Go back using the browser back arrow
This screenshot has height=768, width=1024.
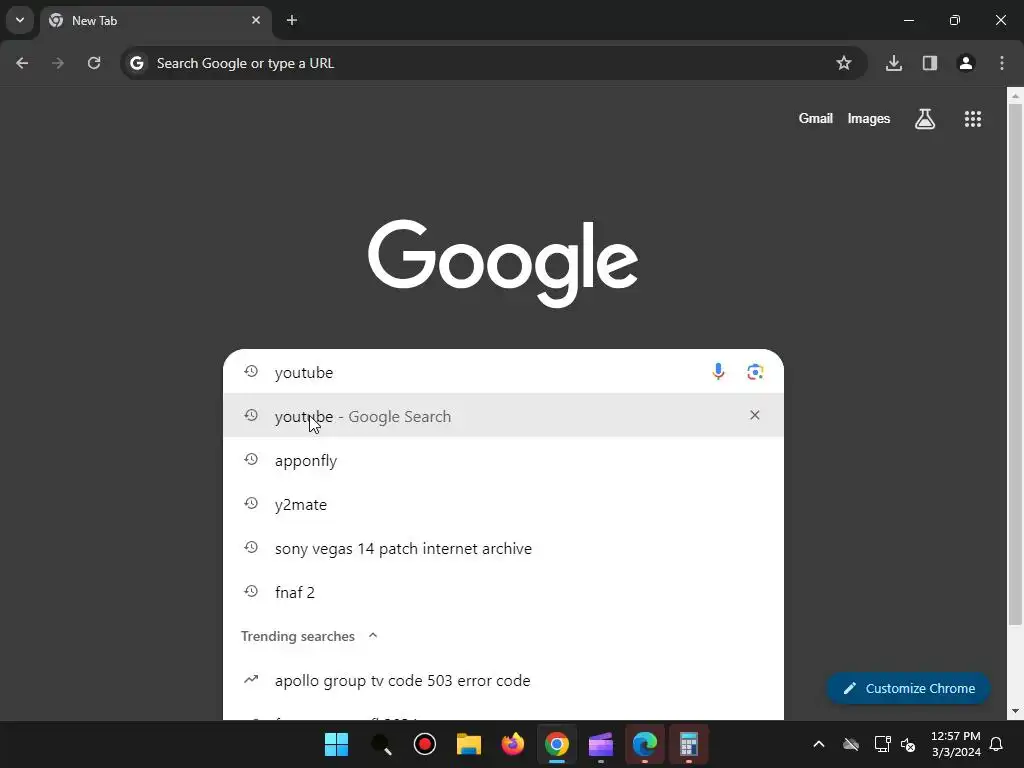point(22,63)
